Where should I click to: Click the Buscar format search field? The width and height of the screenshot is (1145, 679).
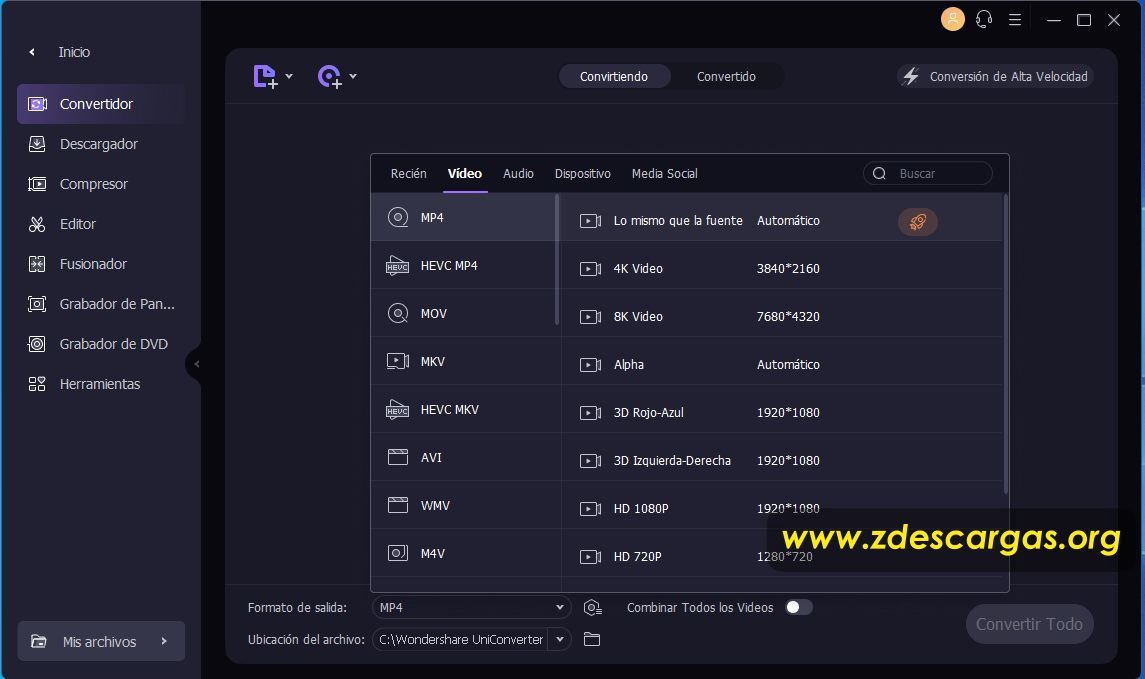(928, 174)
